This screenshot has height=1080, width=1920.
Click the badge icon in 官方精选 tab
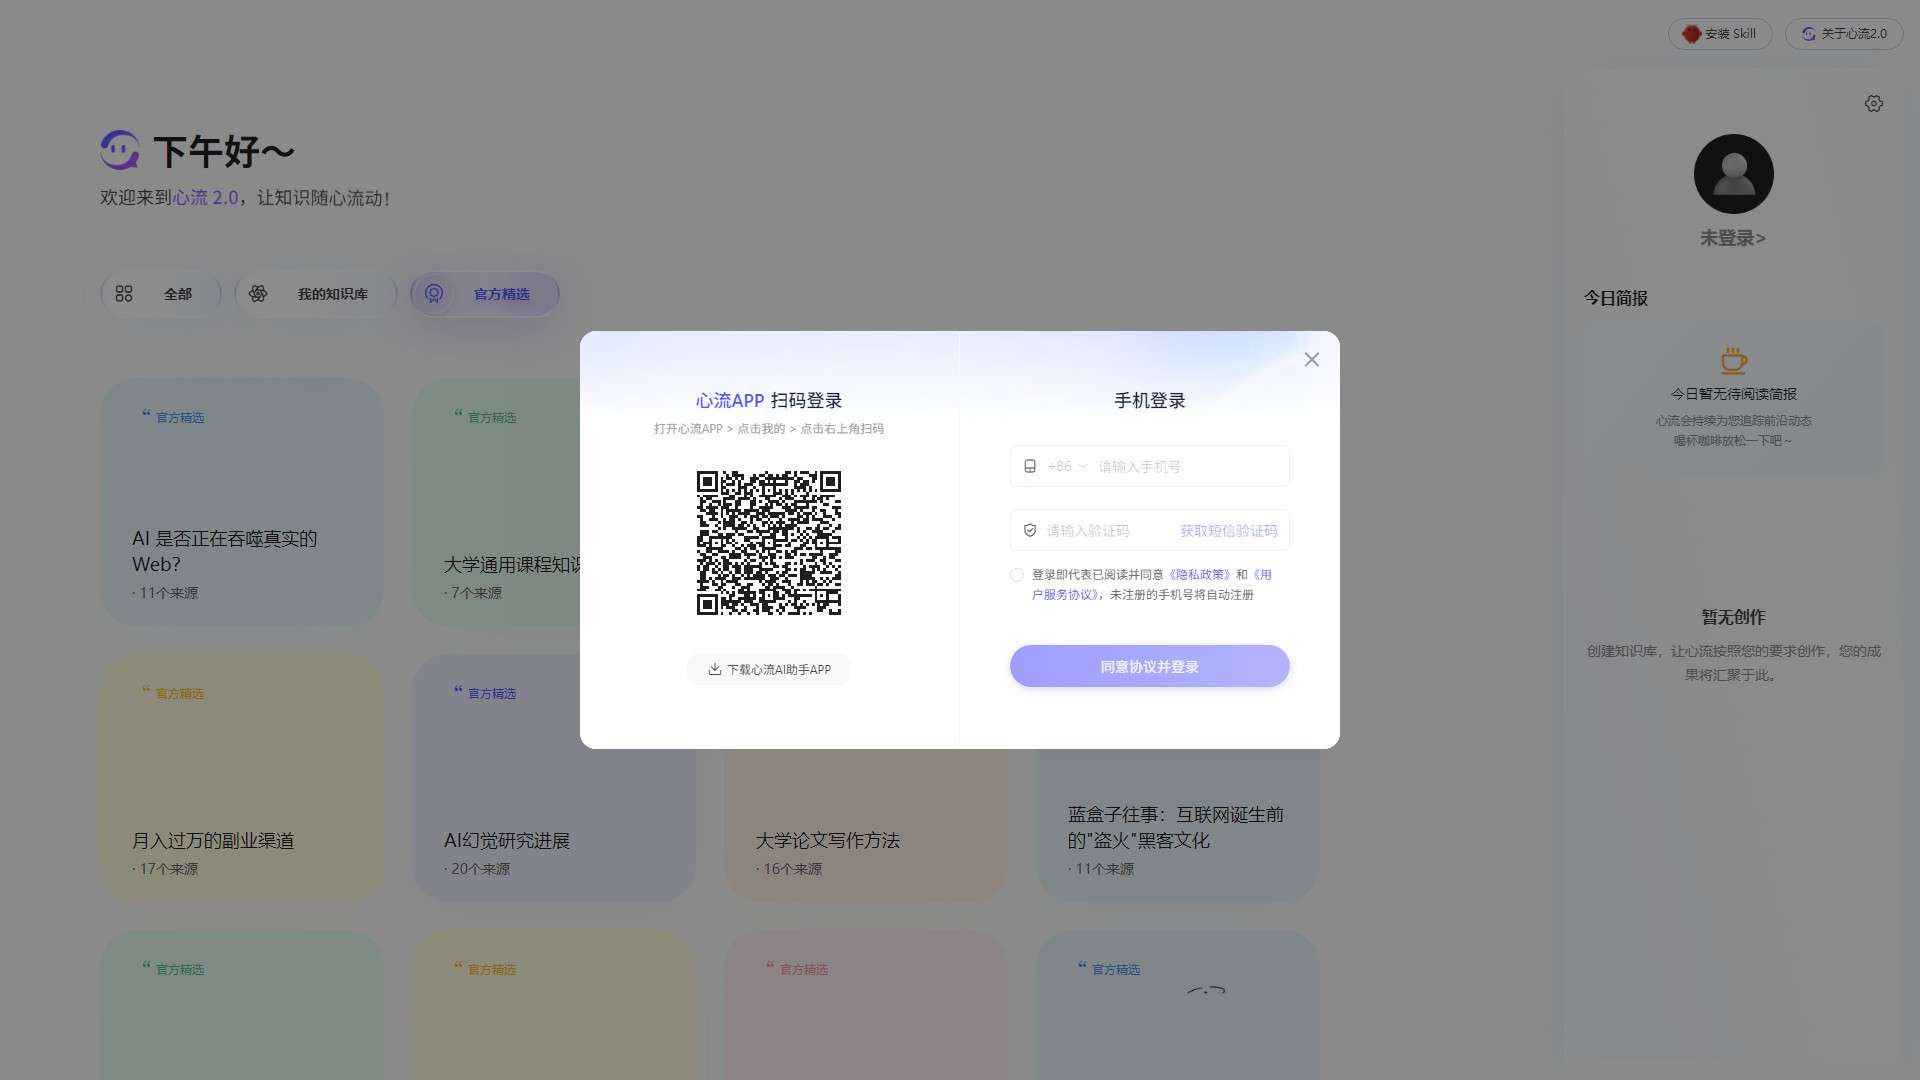pyautogui.click(x=434, y=294)
